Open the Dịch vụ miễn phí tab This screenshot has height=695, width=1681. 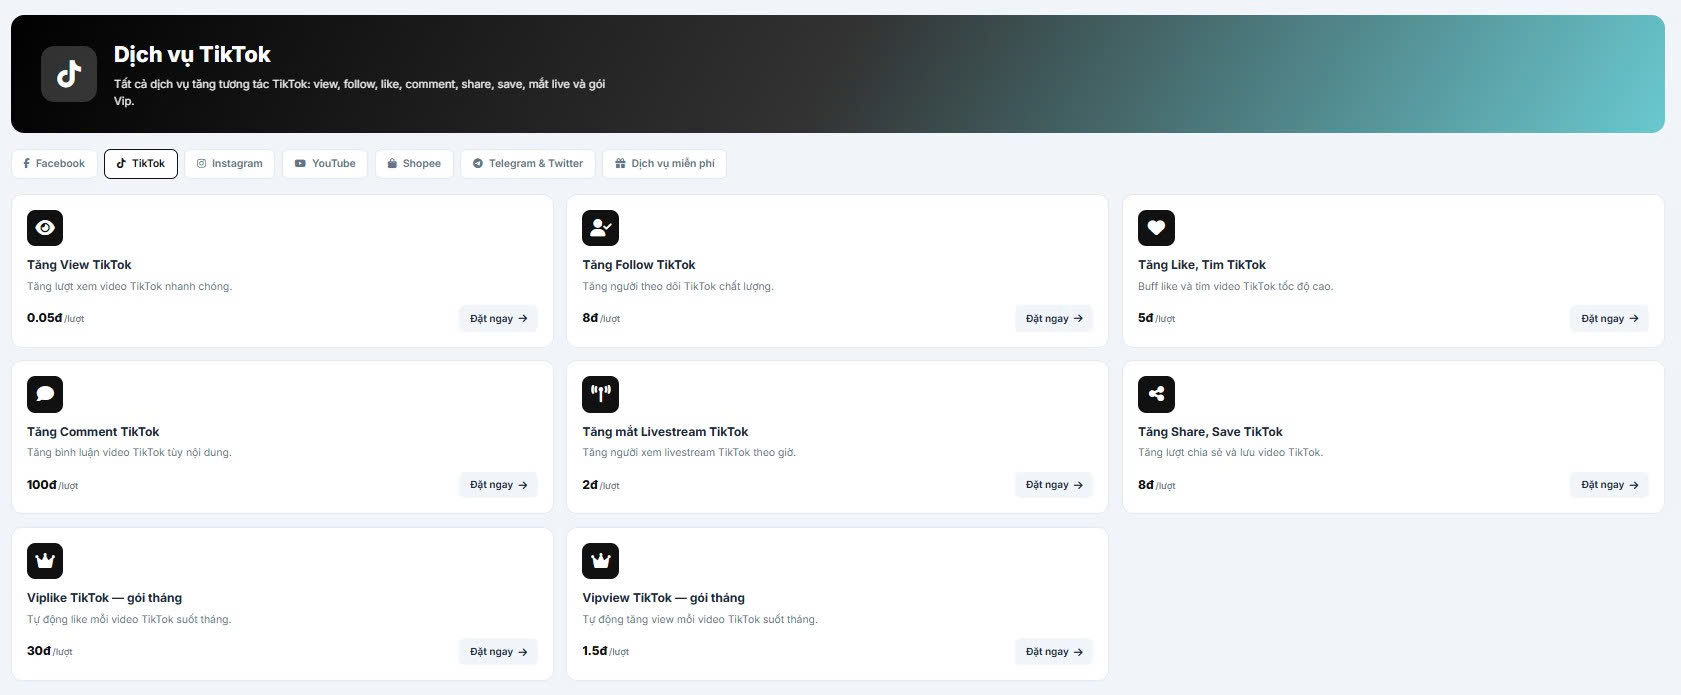[665, 164]
